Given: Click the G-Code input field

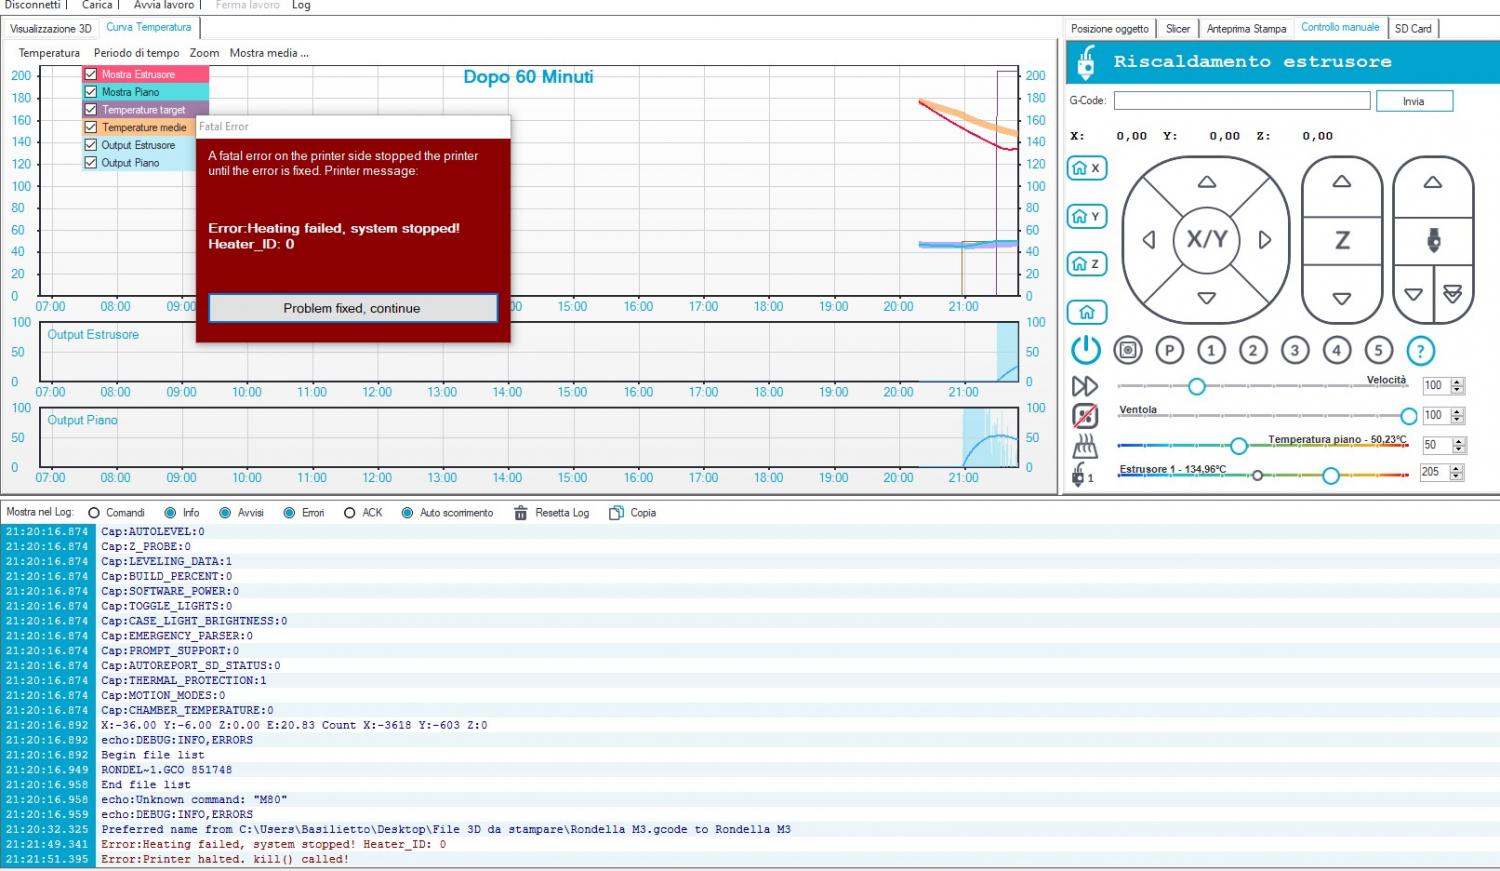Looking at the screenshot, I should click(1241, 101).
